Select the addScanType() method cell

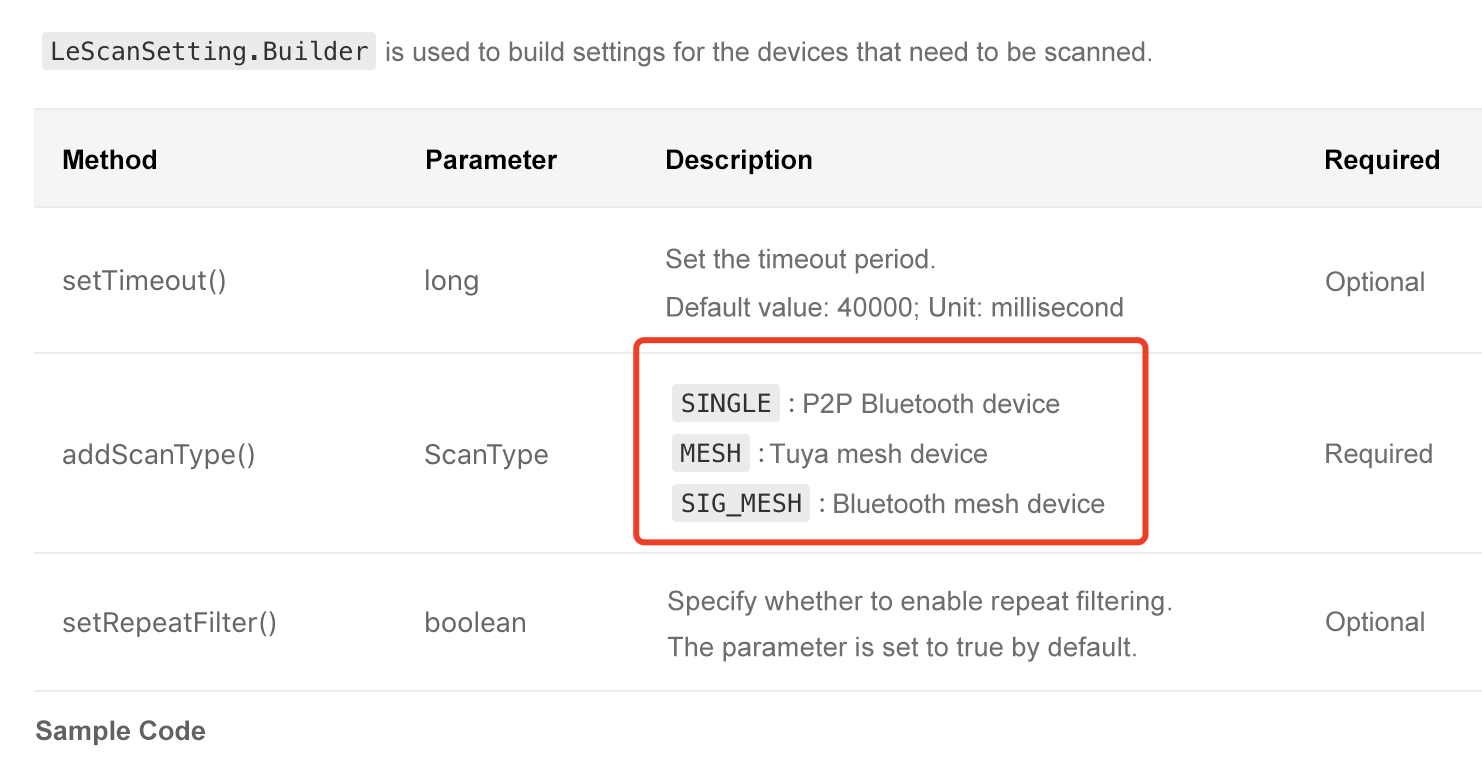159,455
